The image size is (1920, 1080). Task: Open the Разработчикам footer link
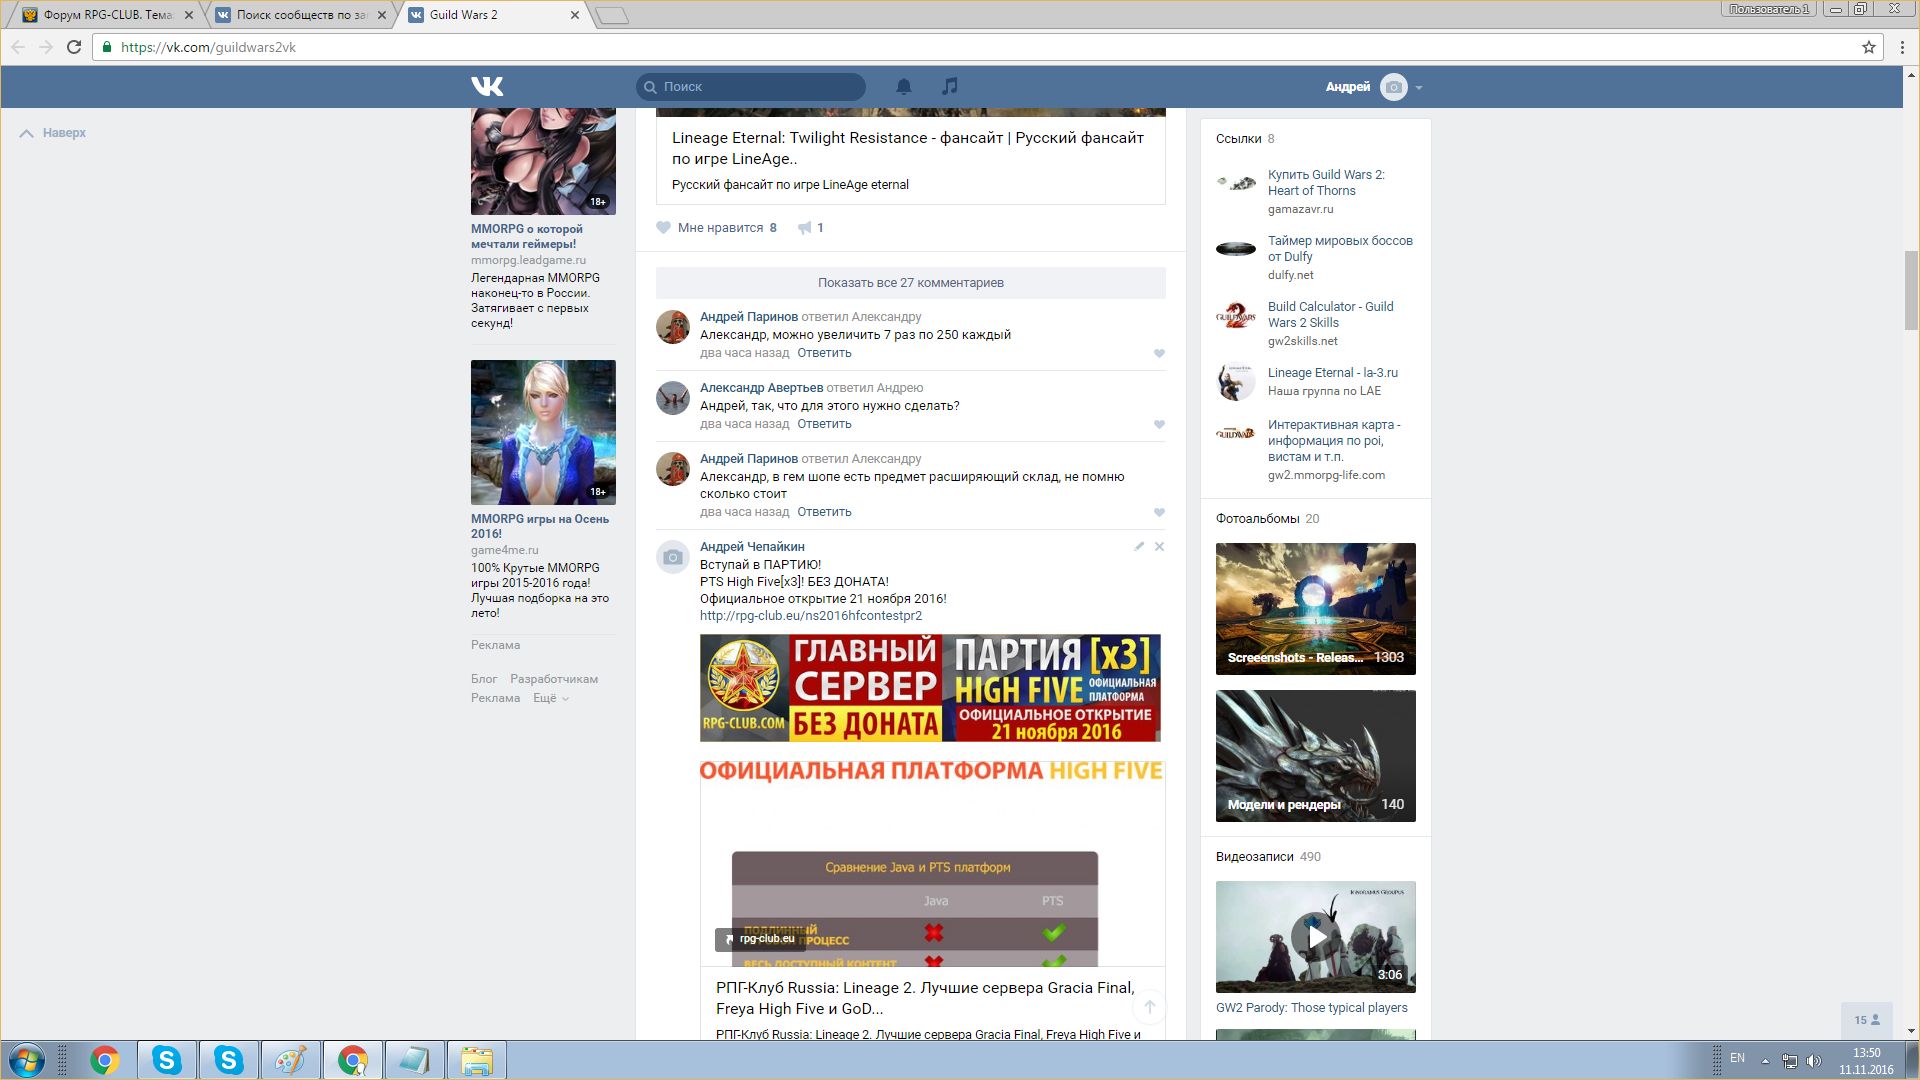click(554, 679)
